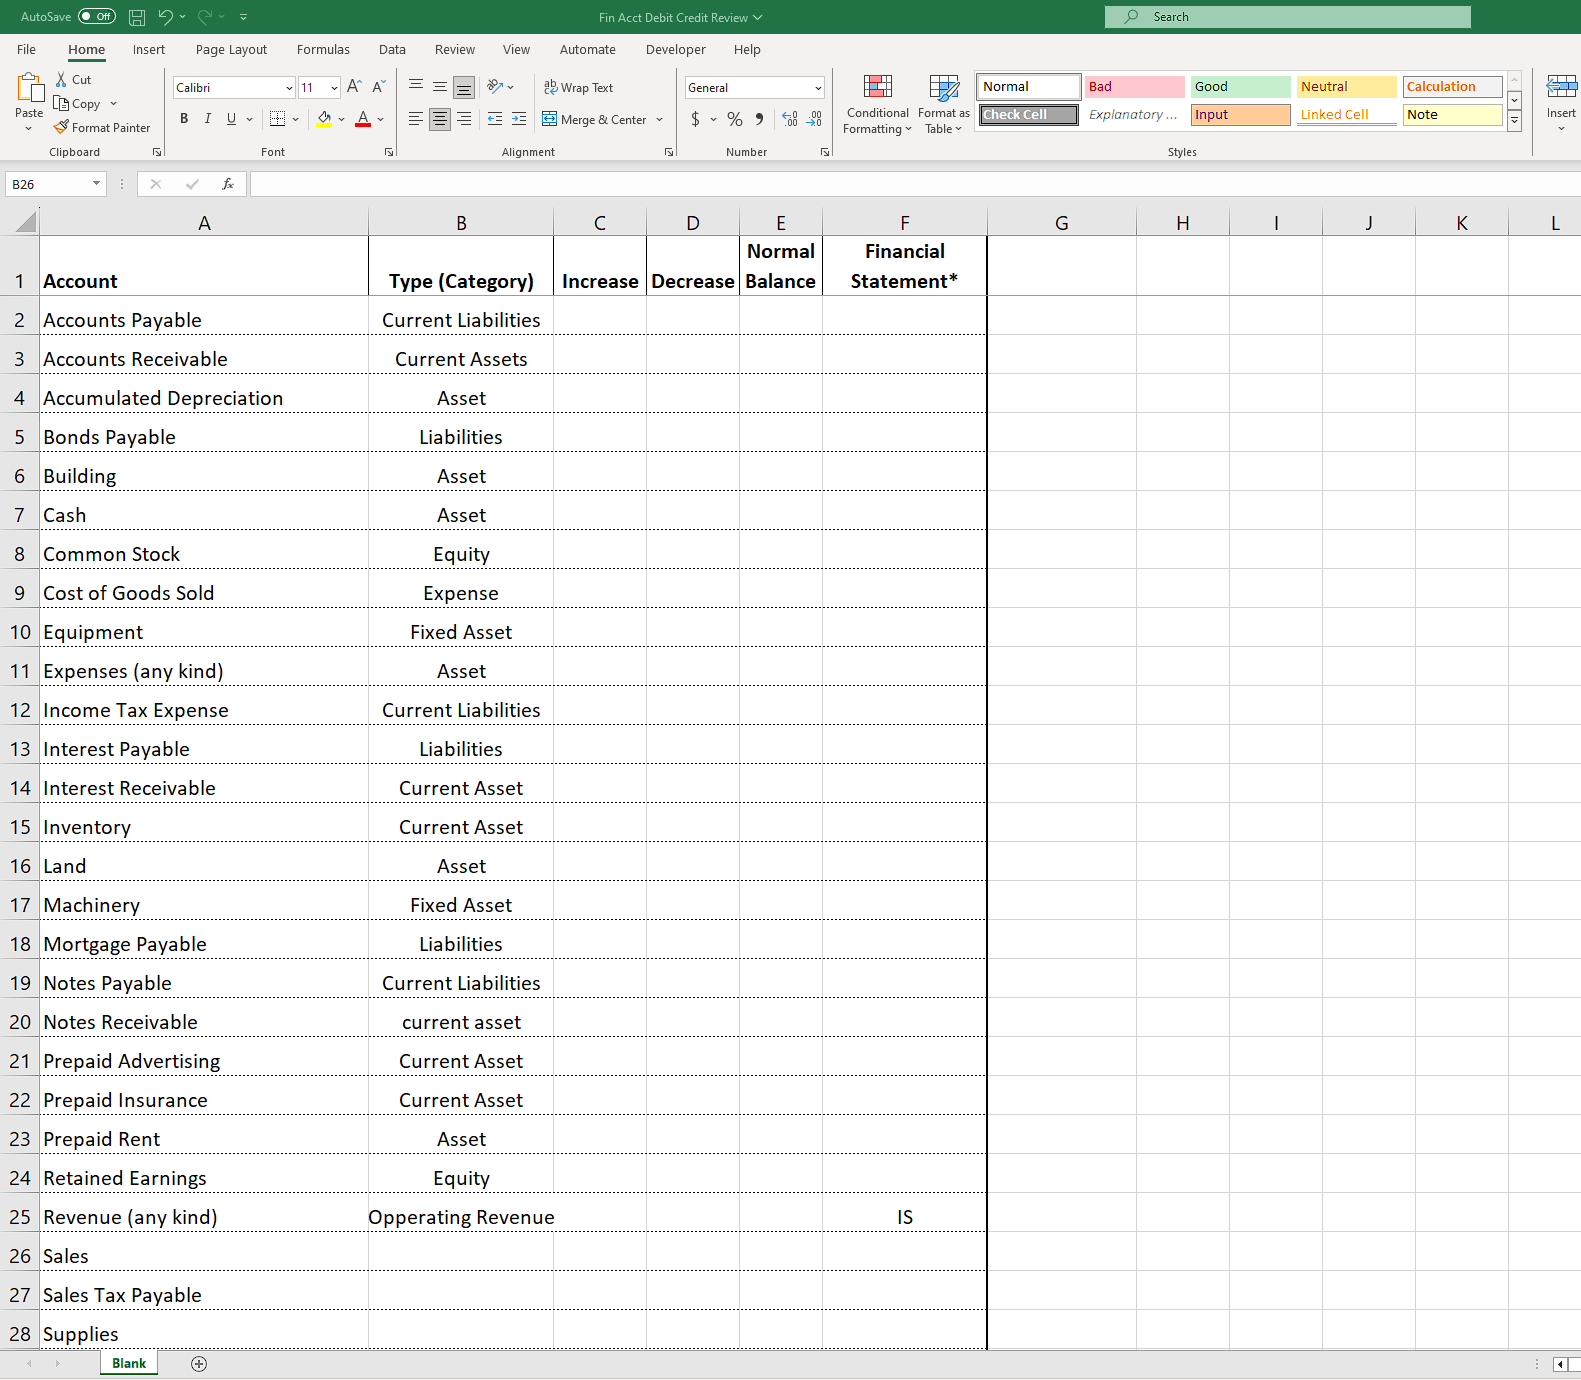Apply Percent Style format
The width and height of the screenshot is (1581, 1380).
(735, 119)
